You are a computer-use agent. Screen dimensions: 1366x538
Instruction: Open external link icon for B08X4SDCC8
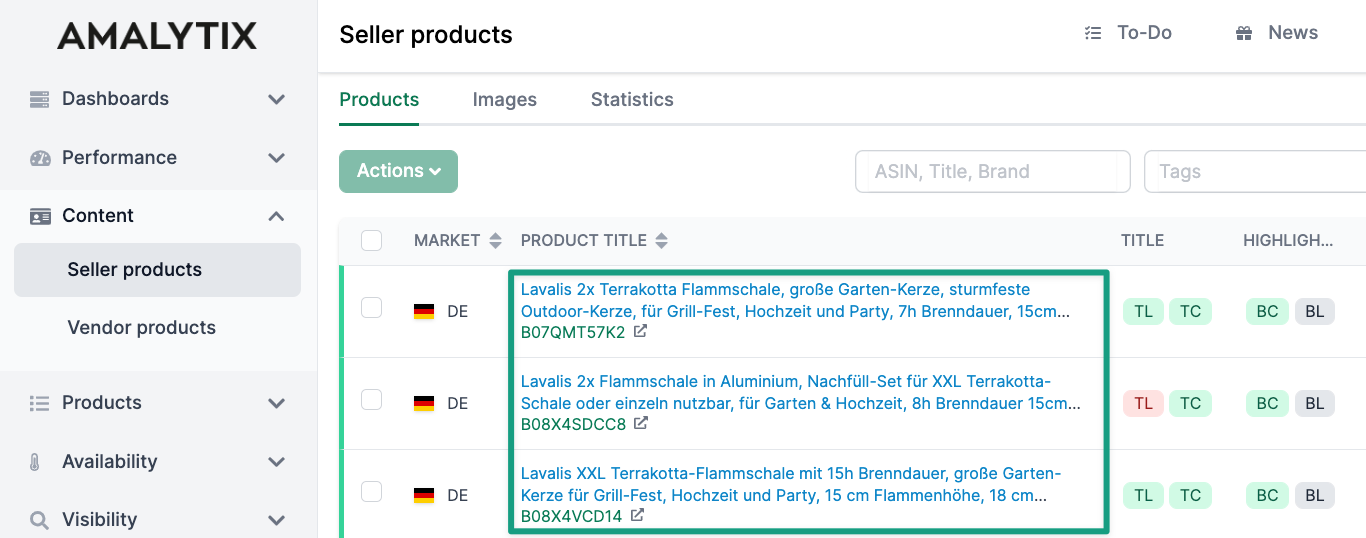641,424
